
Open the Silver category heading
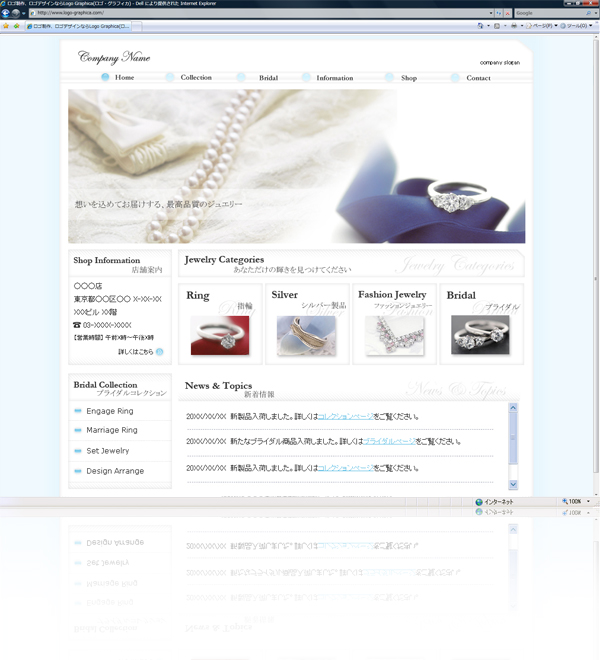click(285, 295)
